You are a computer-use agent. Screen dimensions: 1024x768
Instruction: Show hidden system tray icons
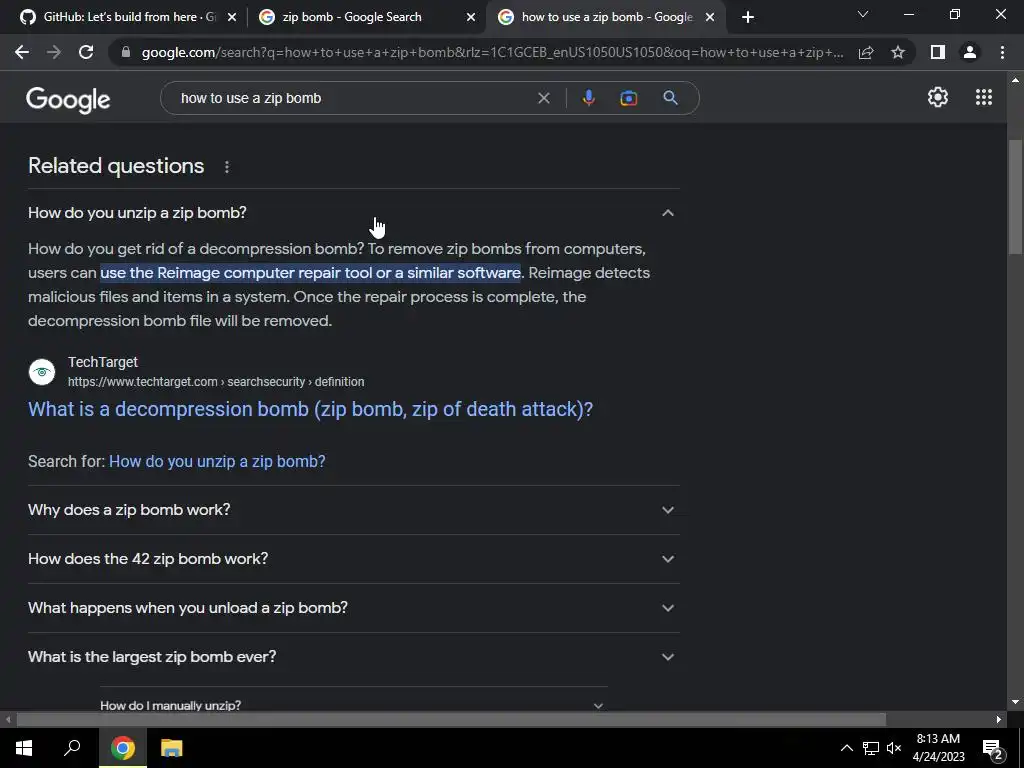tap(846, 748)
